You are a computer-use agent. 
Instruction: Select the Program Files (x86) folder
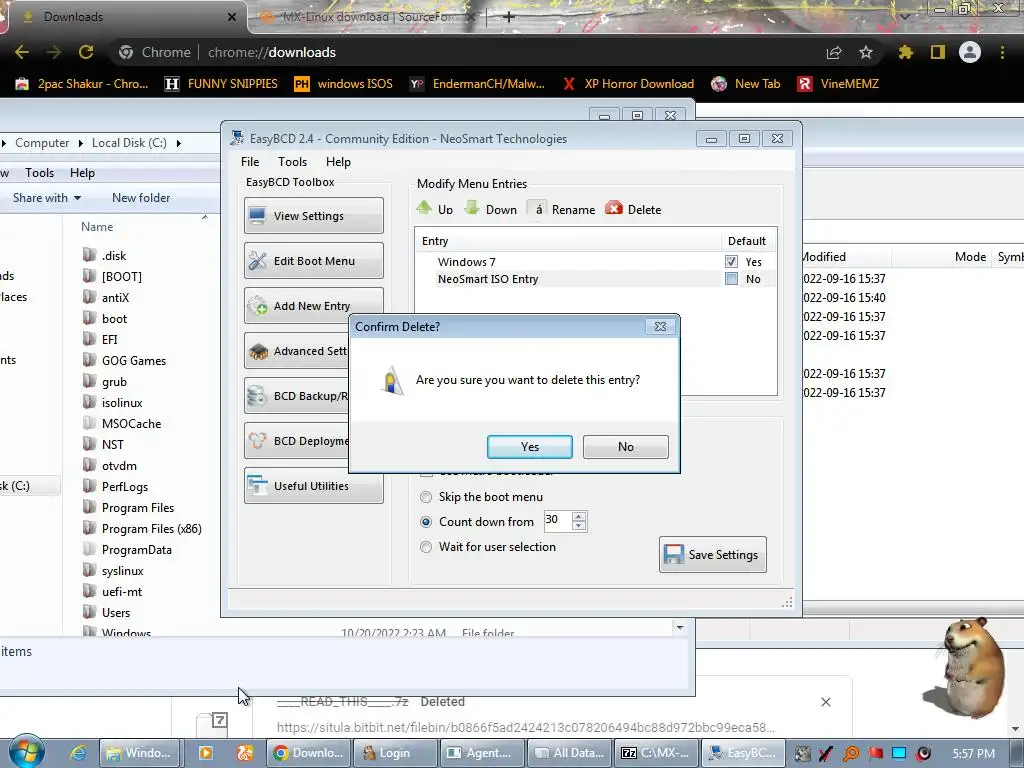click(x=151, y=529)
